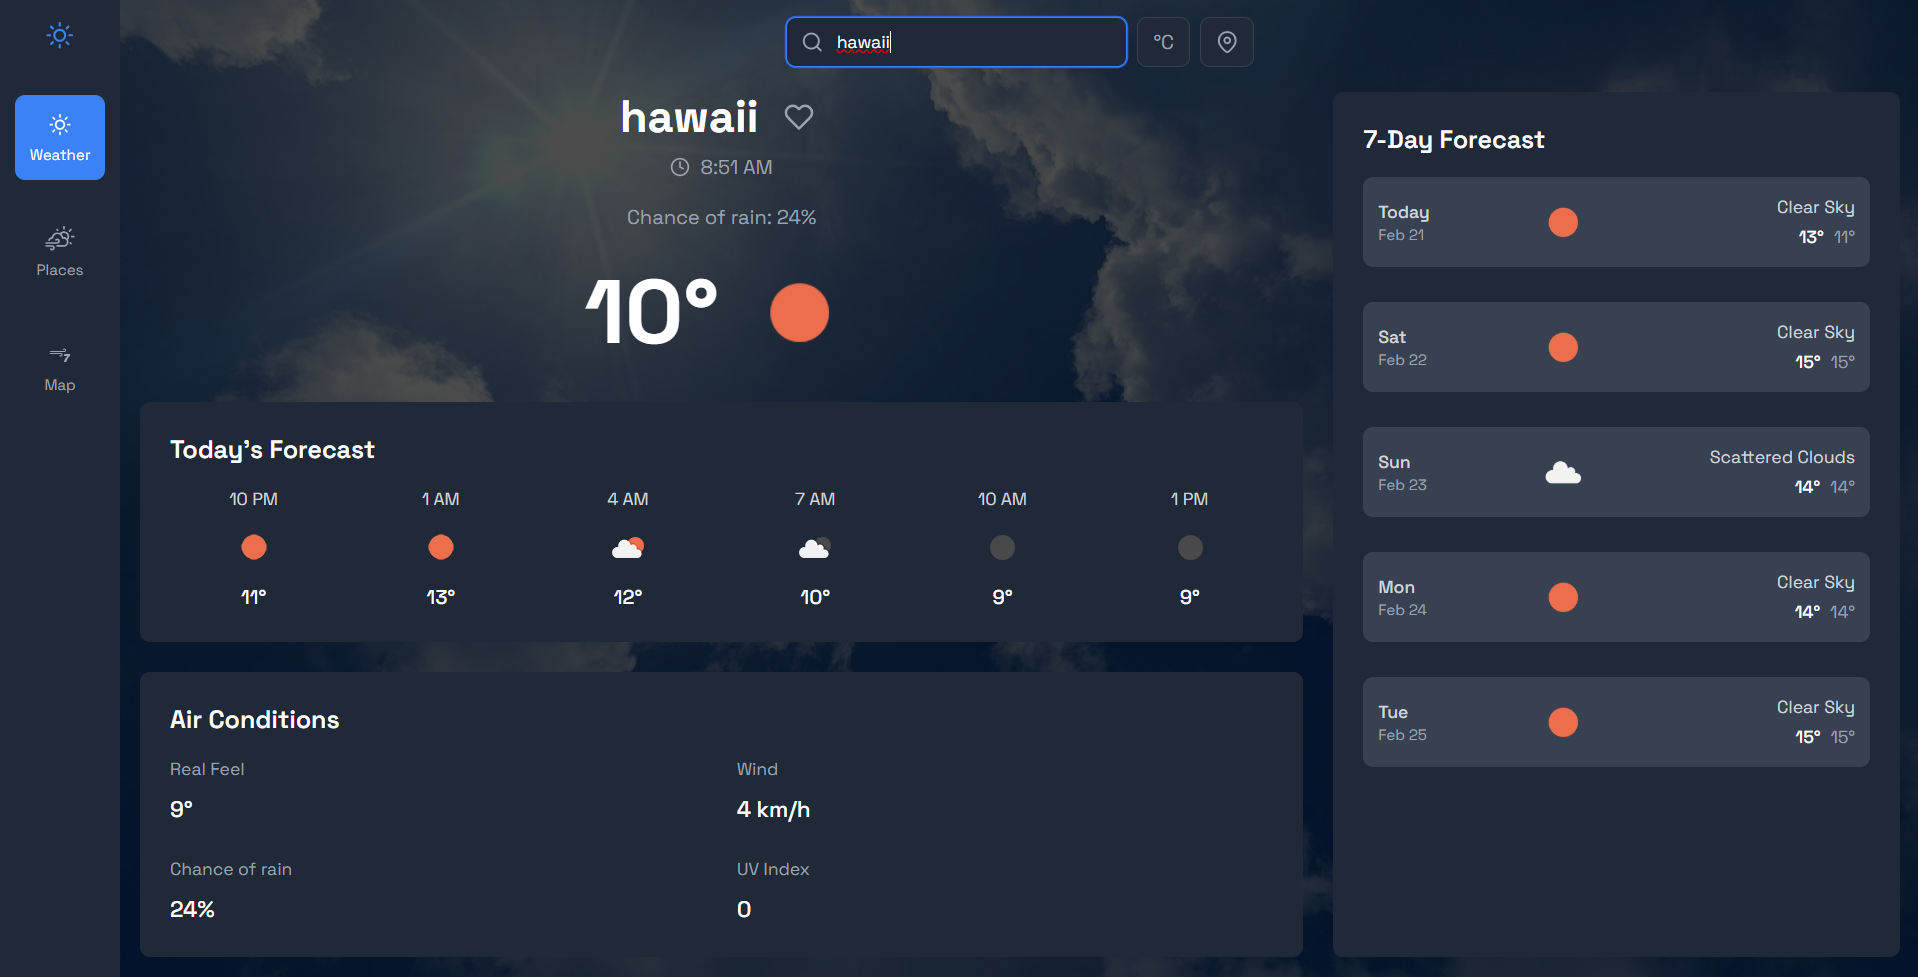Click the large 10° current temperature
Screen dimensions: 1918x977
[652, 312]
